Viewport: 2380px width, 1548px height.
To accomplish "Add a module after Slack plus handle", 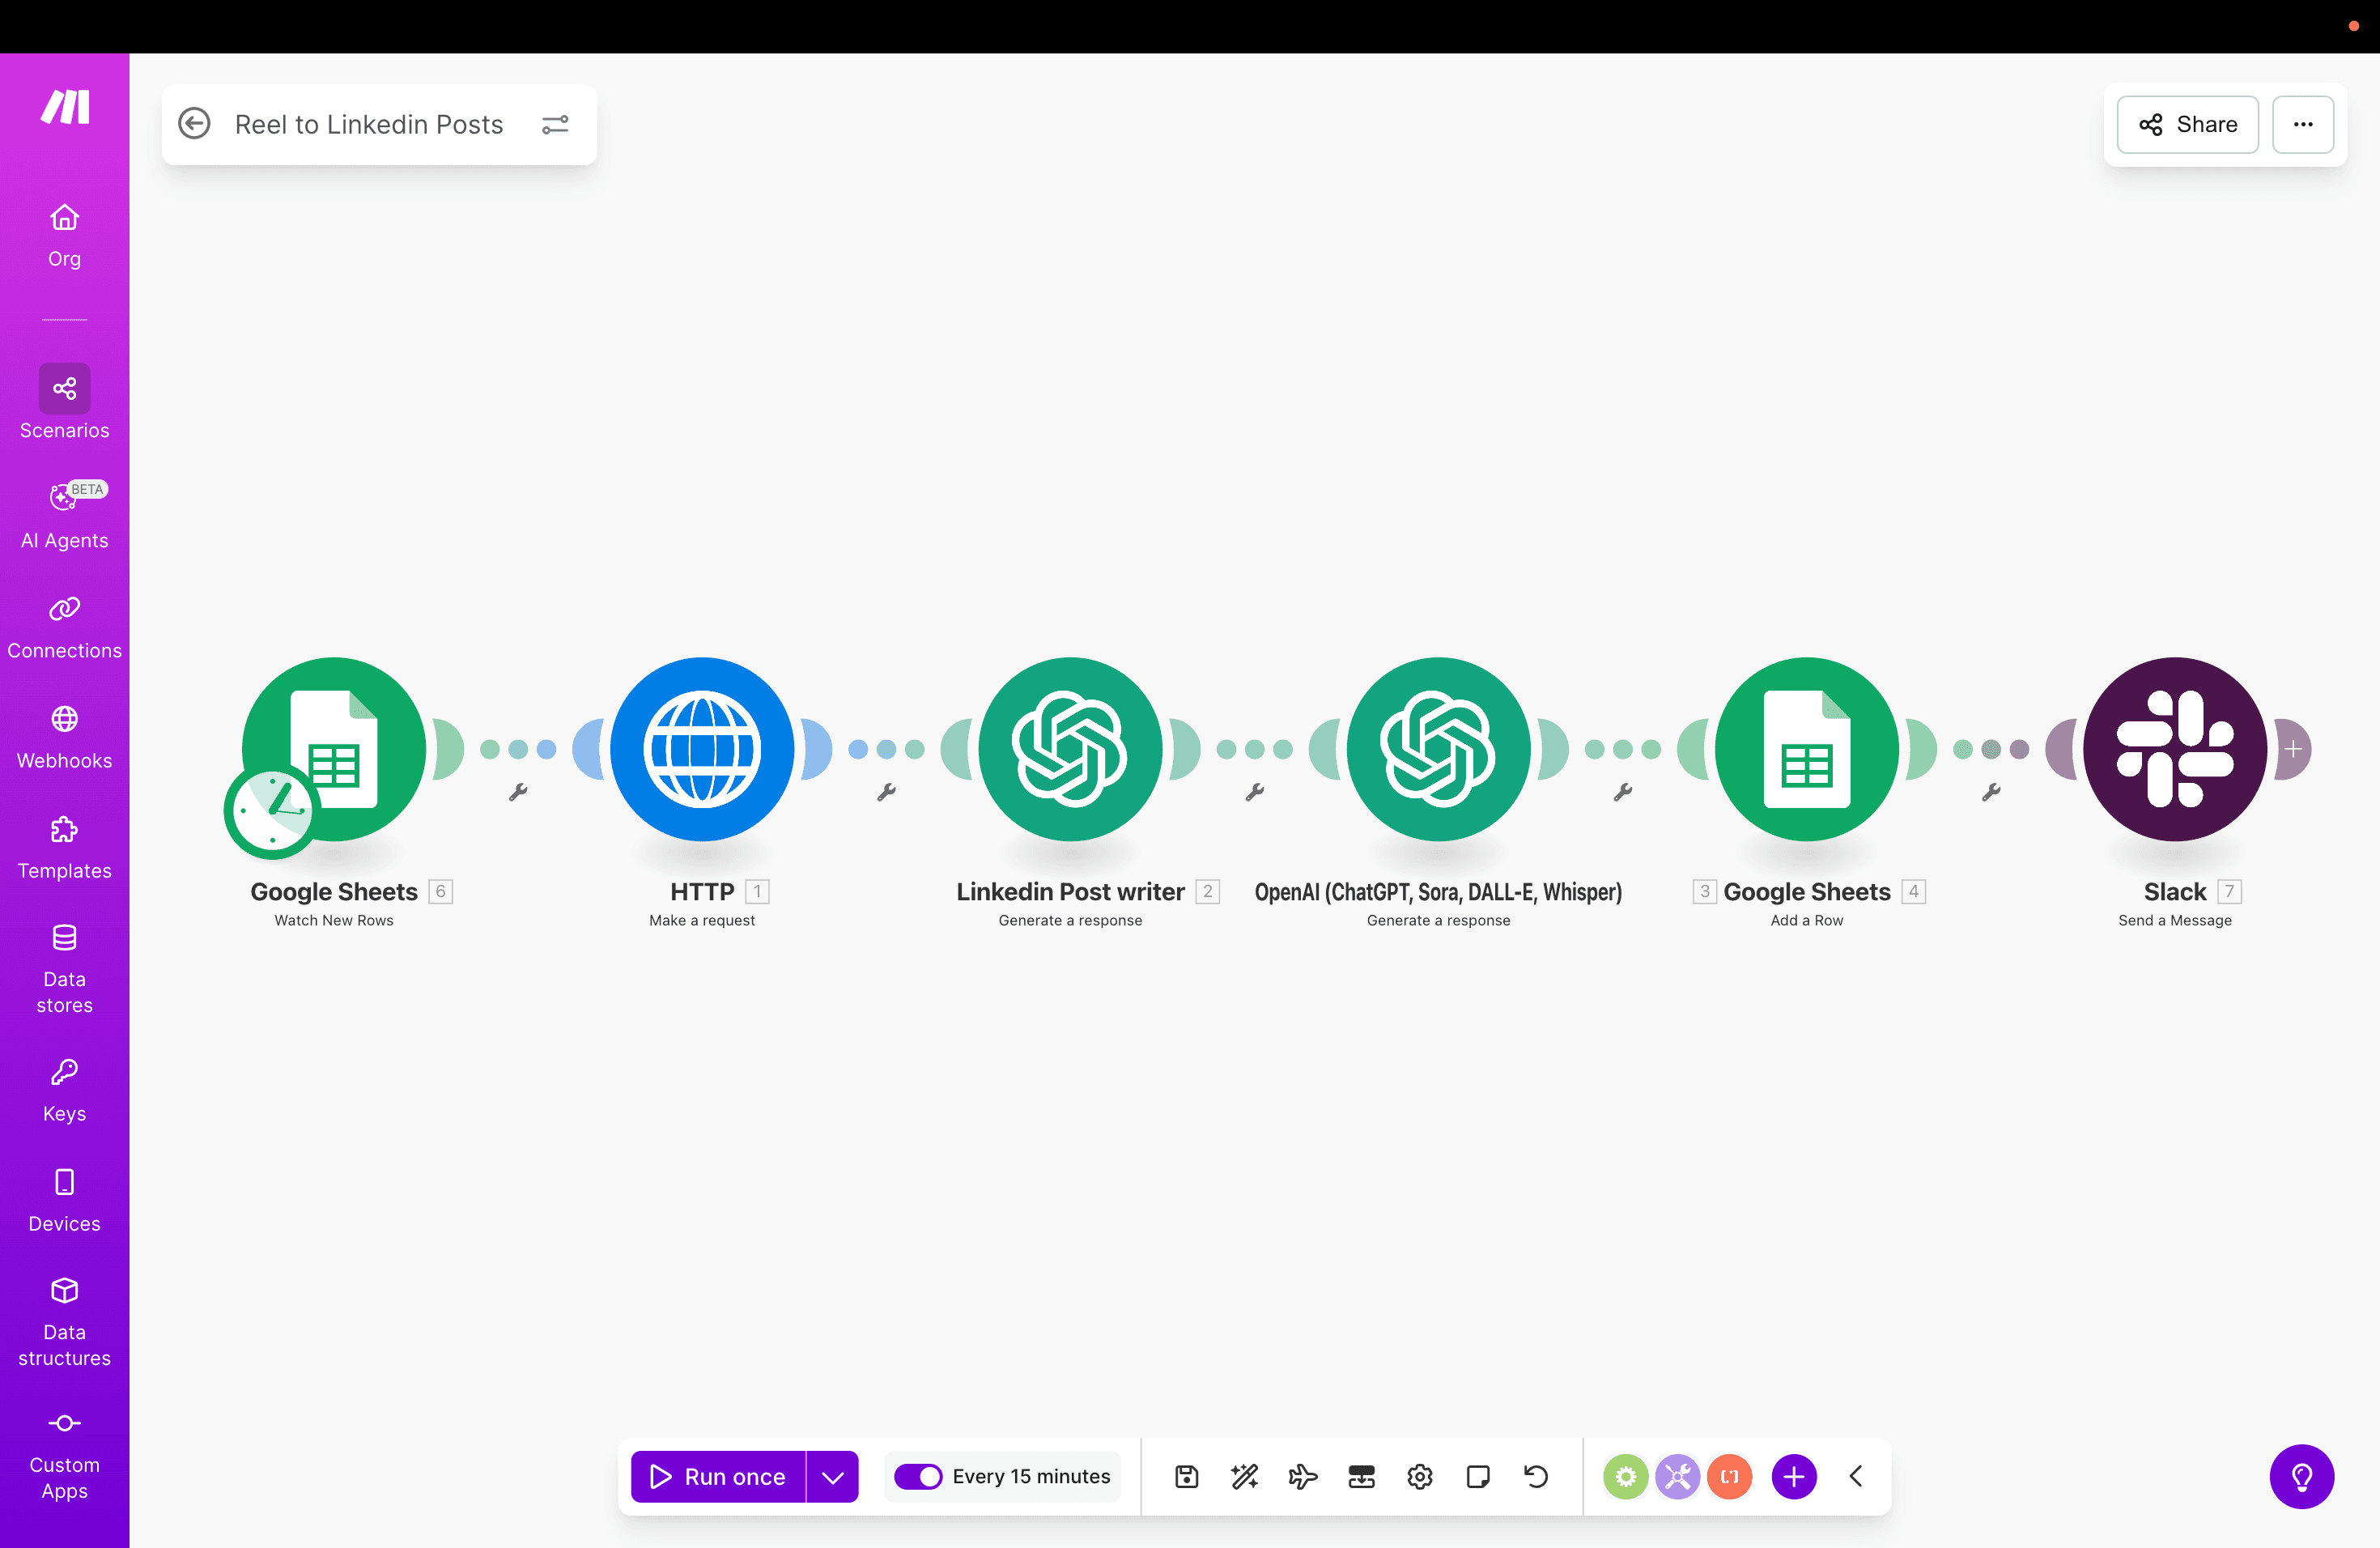I will [x=2293, y=749].
